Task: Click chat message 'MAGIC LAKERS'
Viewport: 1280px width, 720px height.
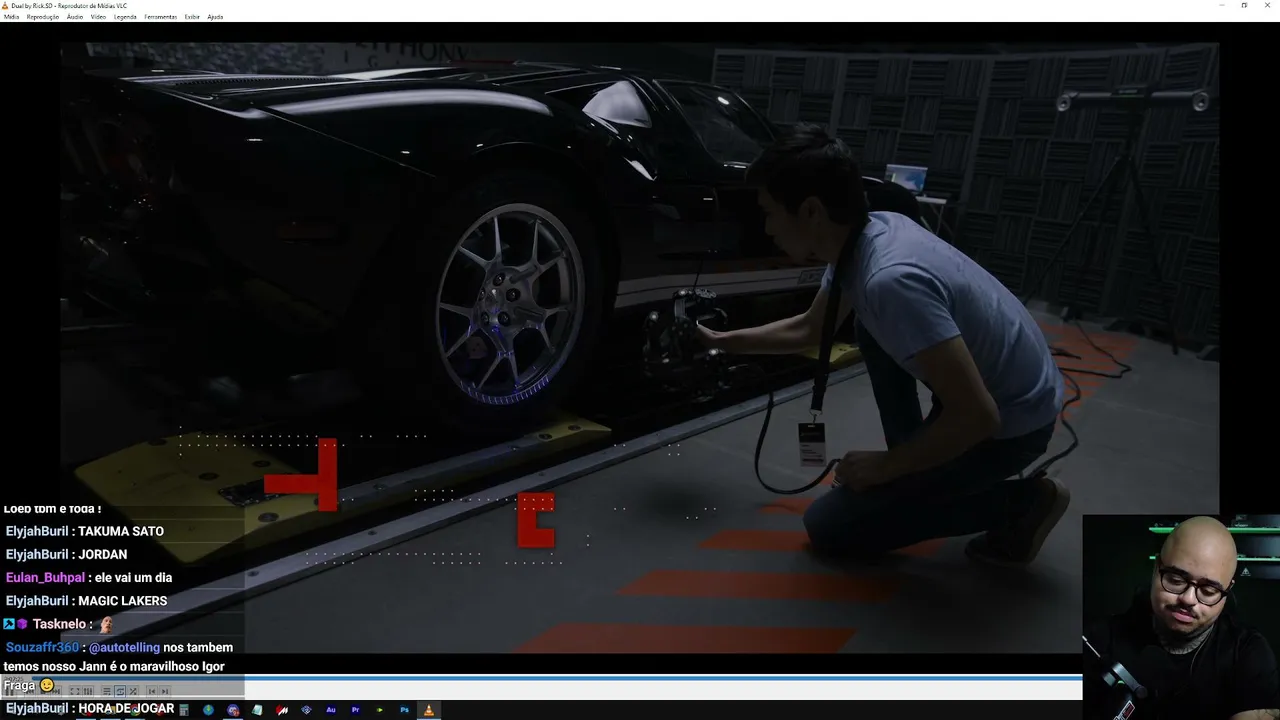Action: pyautogui.click(x=123, y=601)
